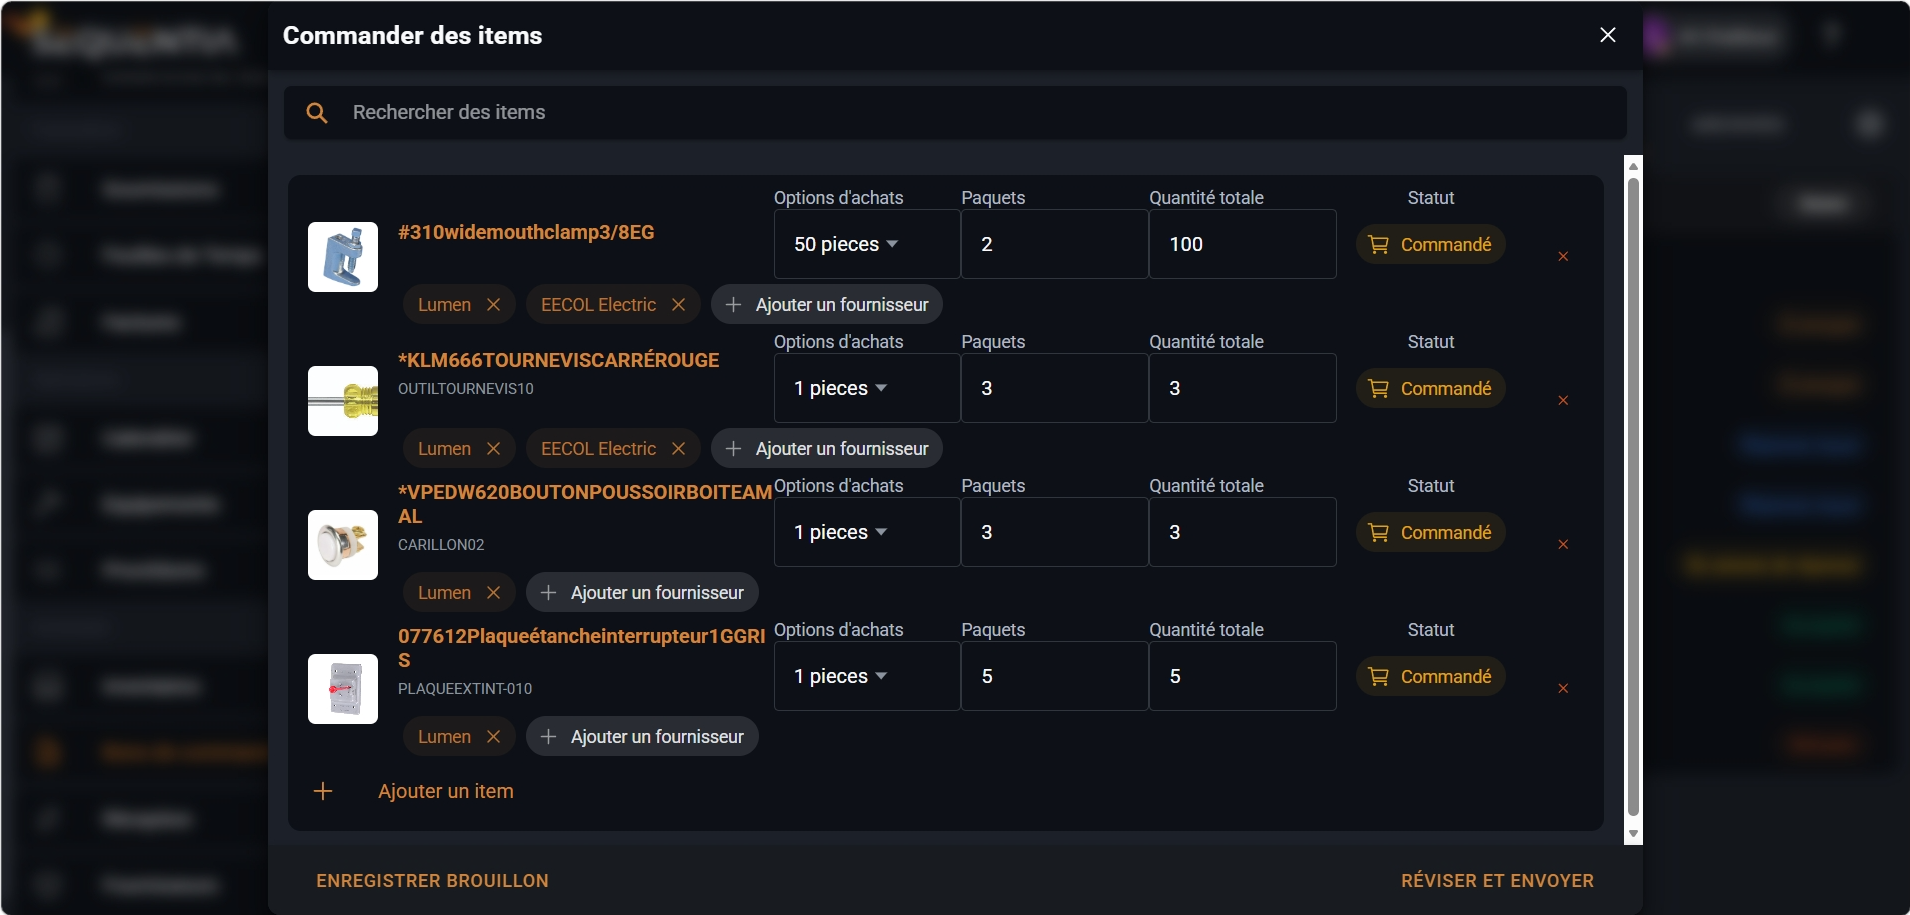Edit Quantité totale for VPEDW620 item

pos(1243,532)
